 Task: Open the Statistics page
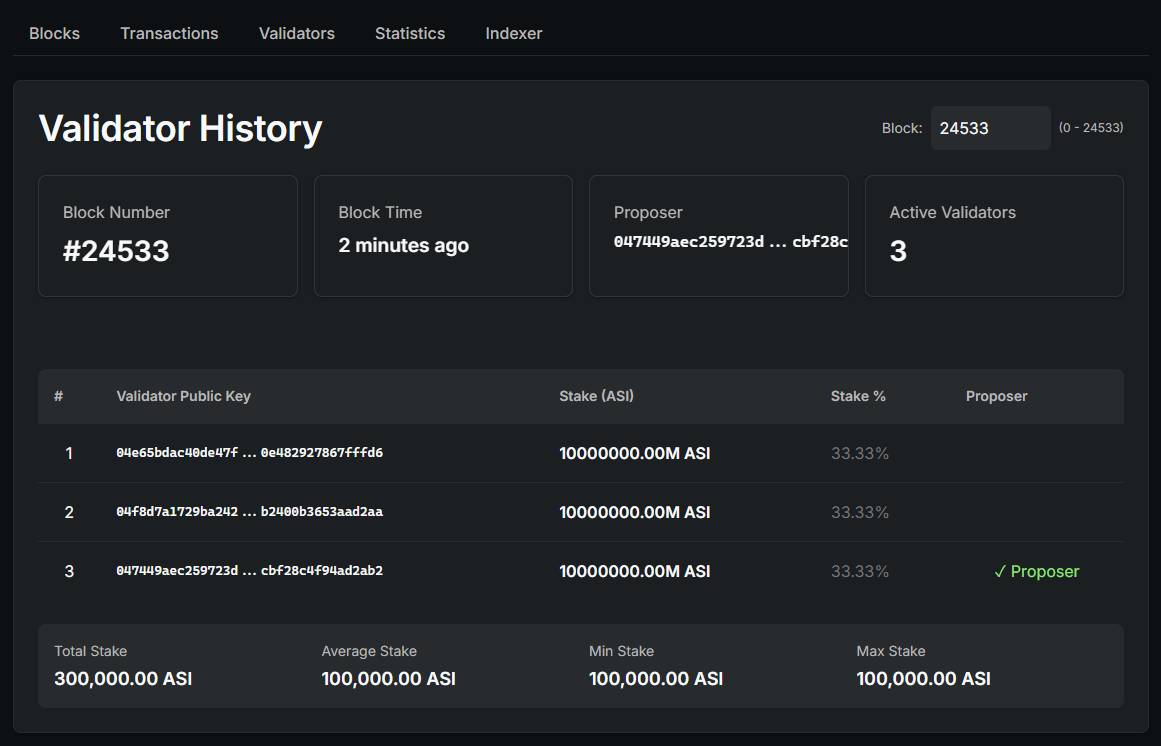[410, 33]
